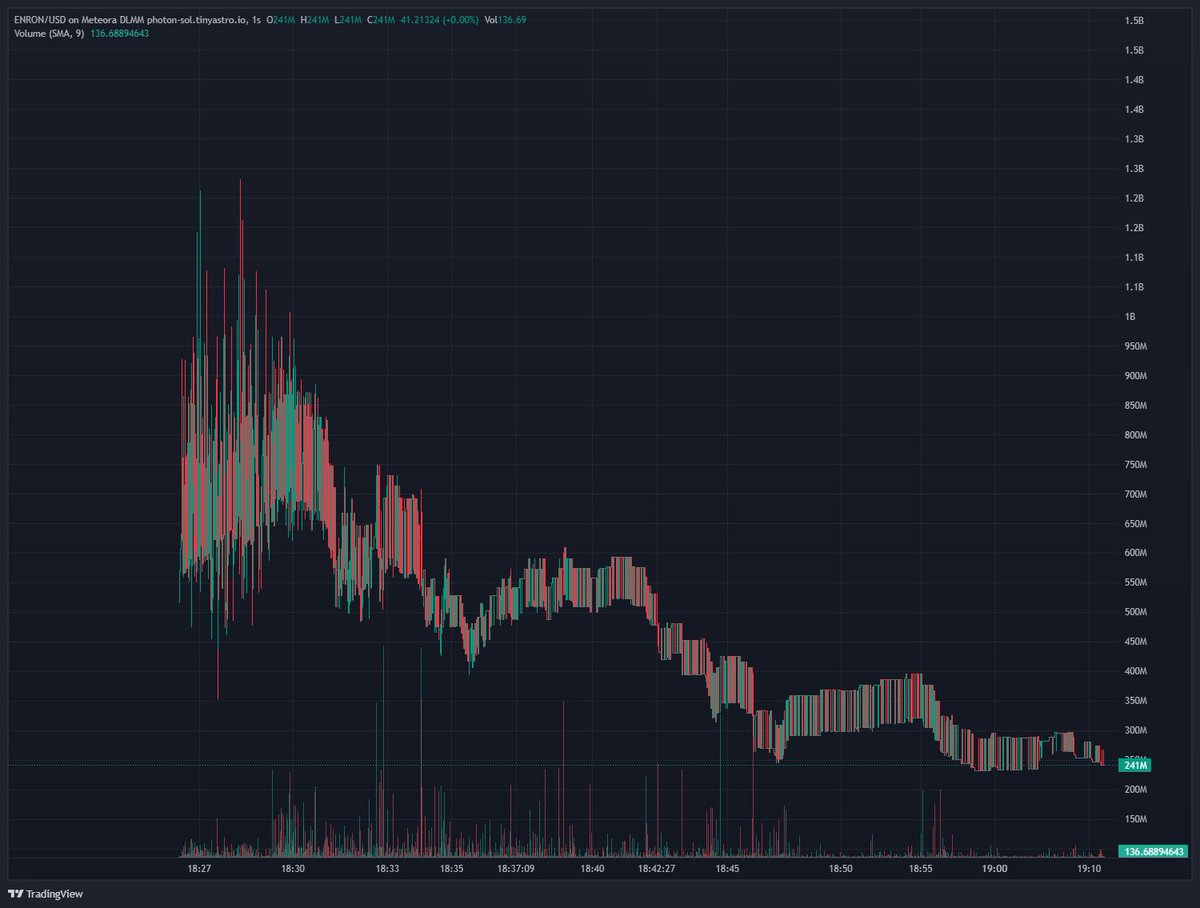Click the 1B label on the price axis

tap(1131, 317)
